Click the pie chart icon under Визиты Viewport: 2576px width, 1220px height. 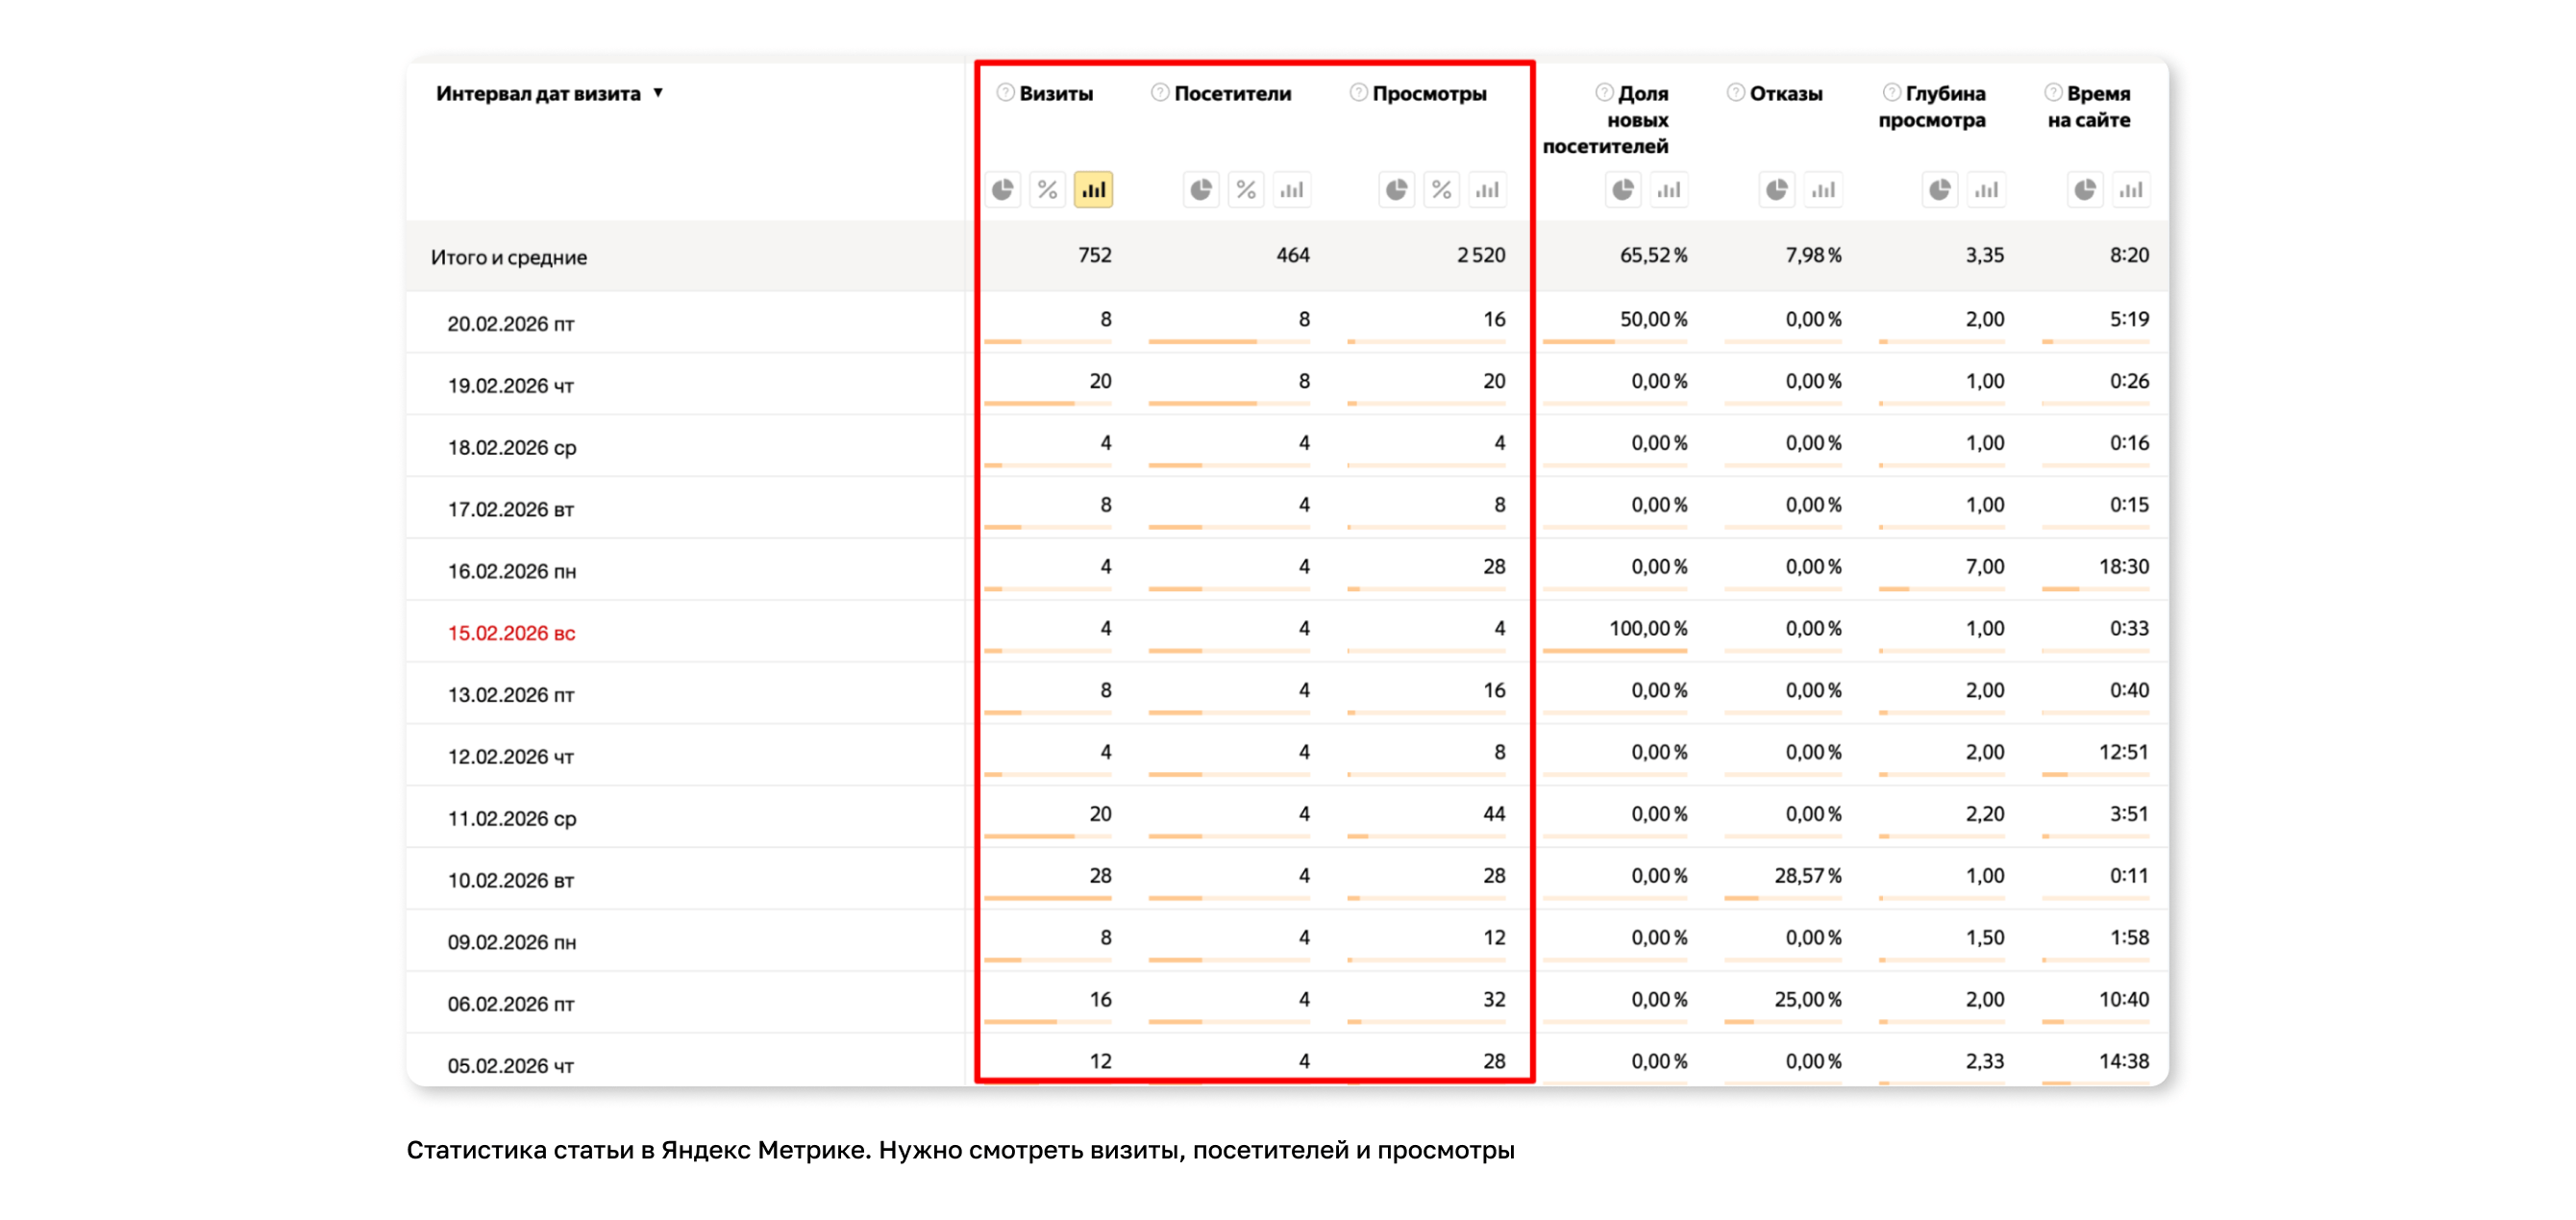pos(1003,189)
